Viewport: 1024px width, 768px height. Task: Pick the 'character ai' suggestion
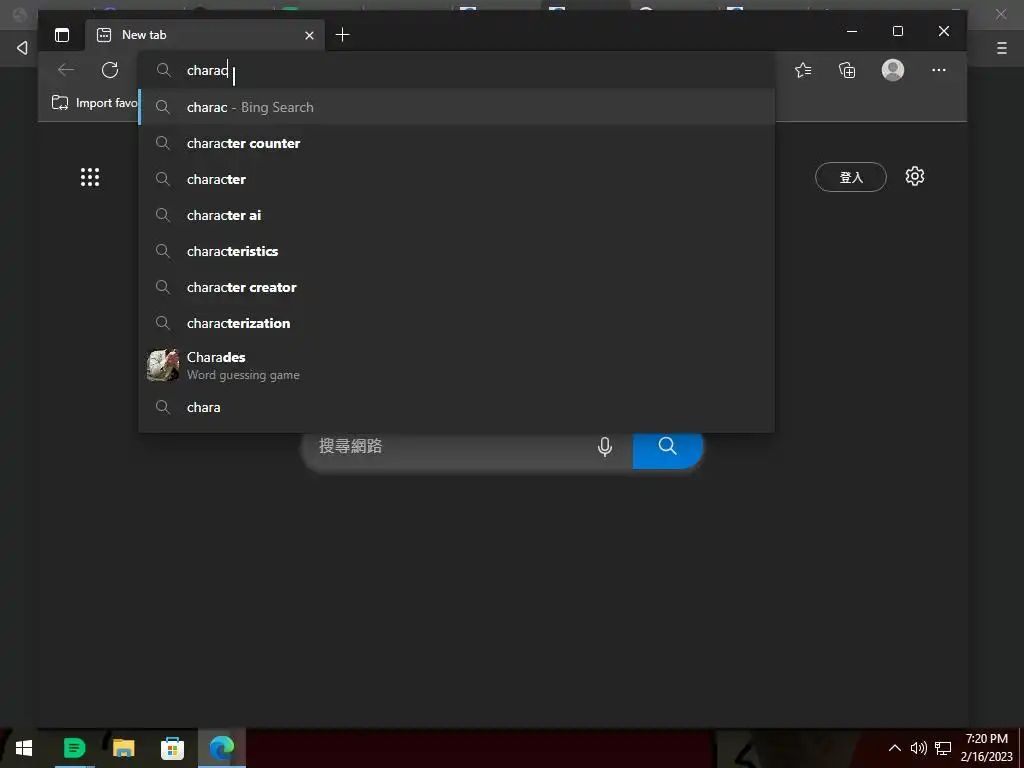click(456, 215)
